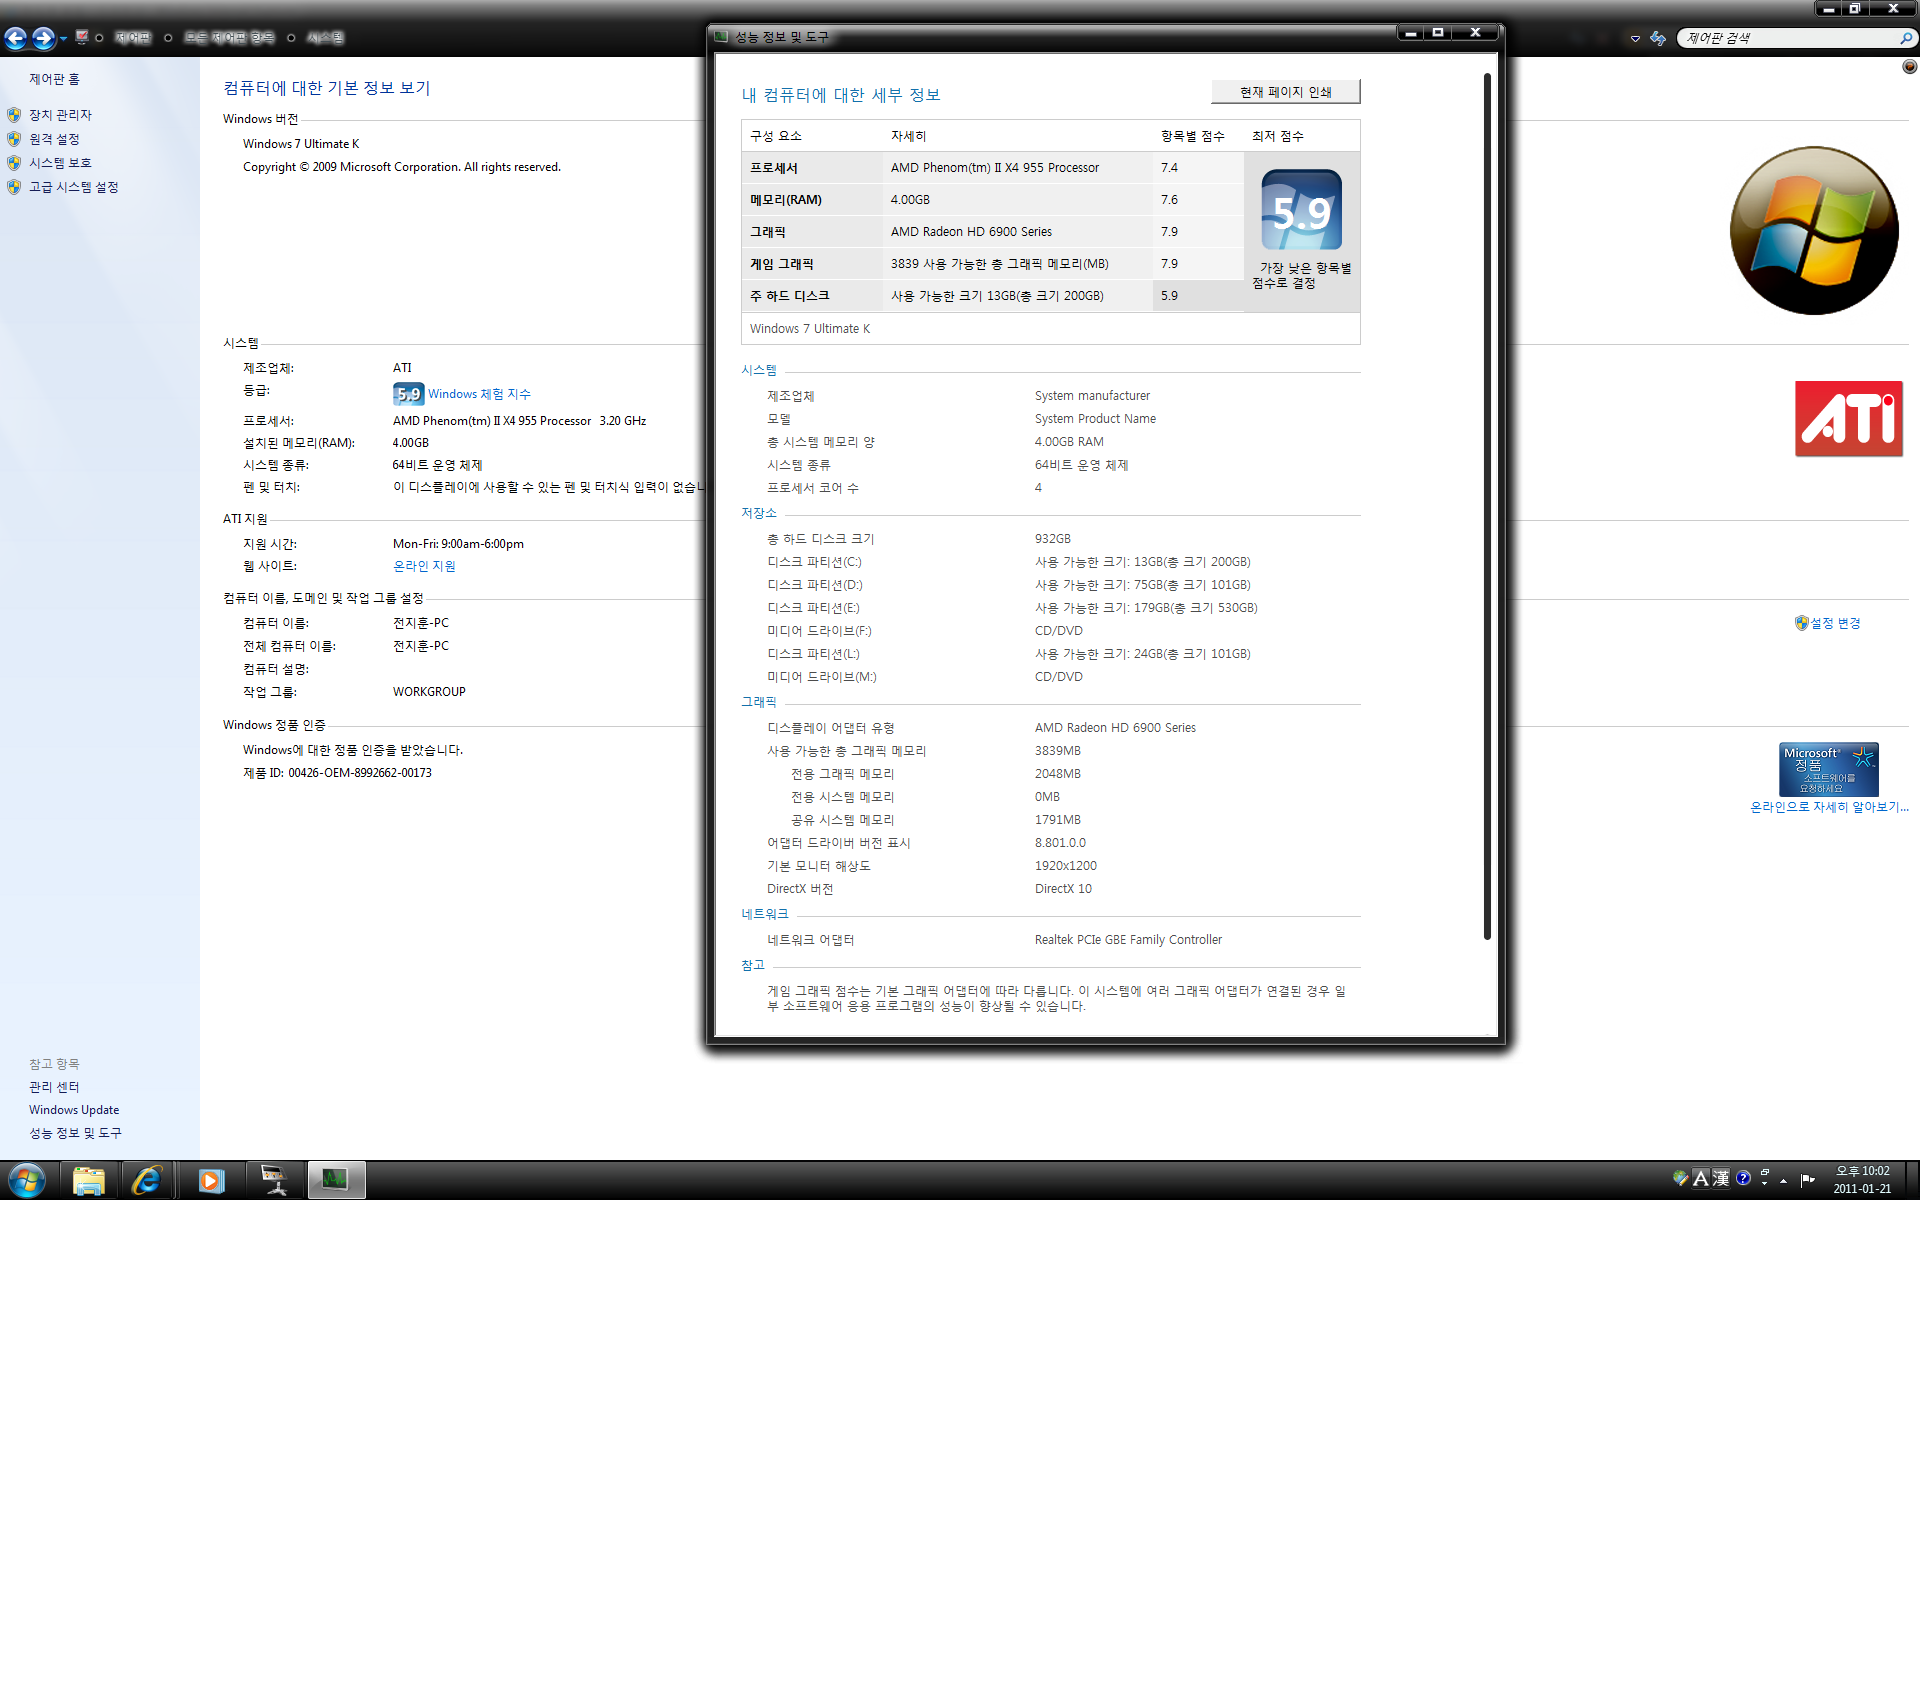The width and height of the screenshot is (1920, 1688).
Task: Click the round help icon below search box
Action: point(1909,66)
